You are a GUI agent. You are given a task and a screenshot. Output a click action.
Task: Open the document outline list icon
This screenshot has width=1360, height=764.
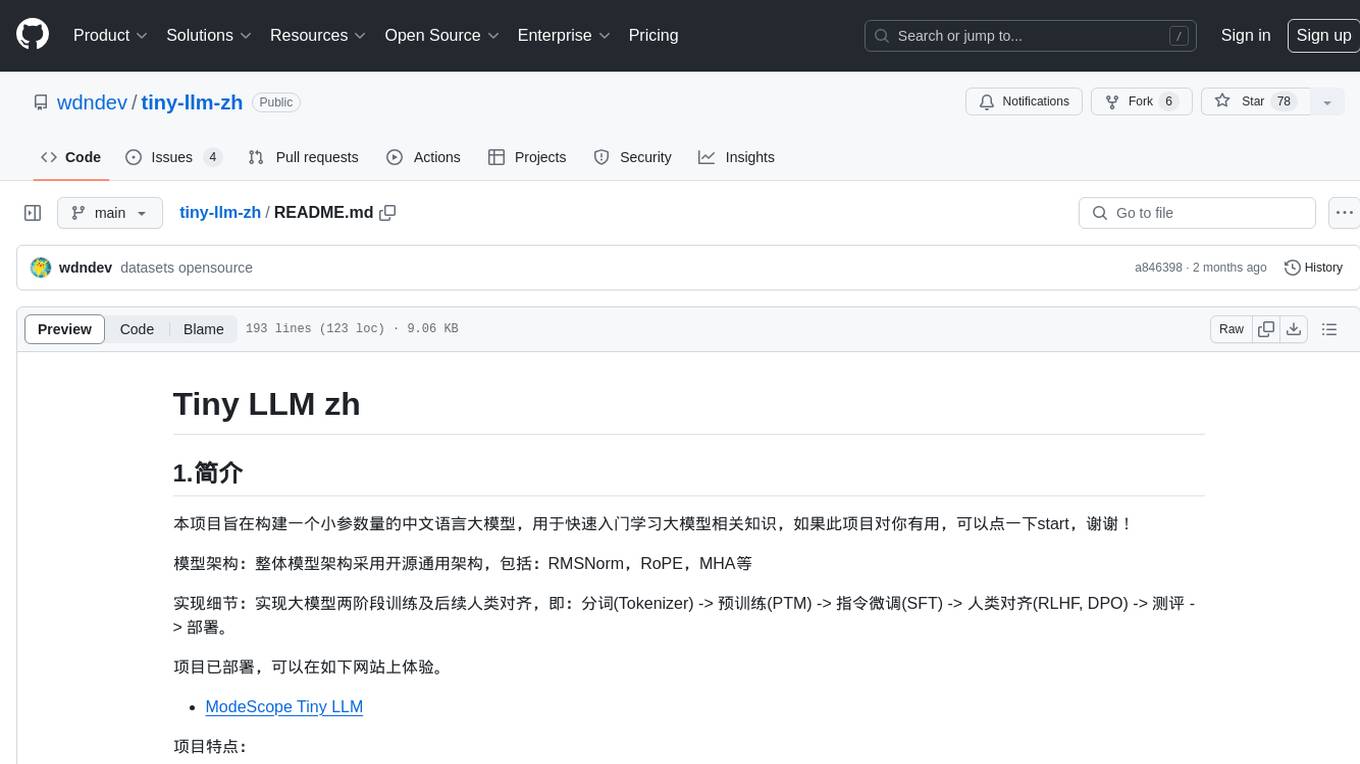1329,329
